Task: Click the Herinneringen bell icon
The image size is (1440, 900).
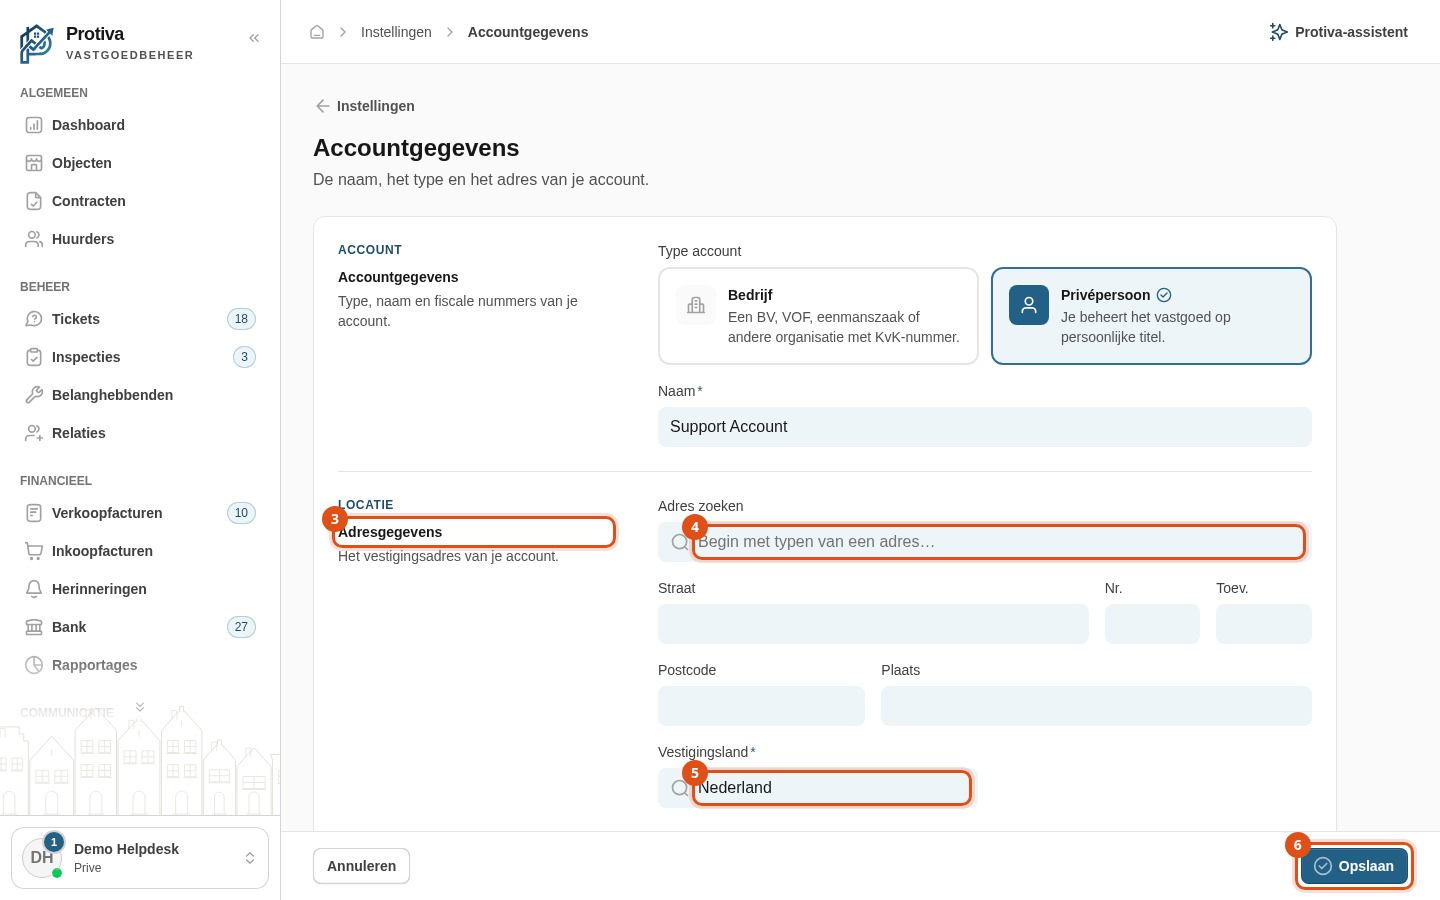Action: click(34, 589)
